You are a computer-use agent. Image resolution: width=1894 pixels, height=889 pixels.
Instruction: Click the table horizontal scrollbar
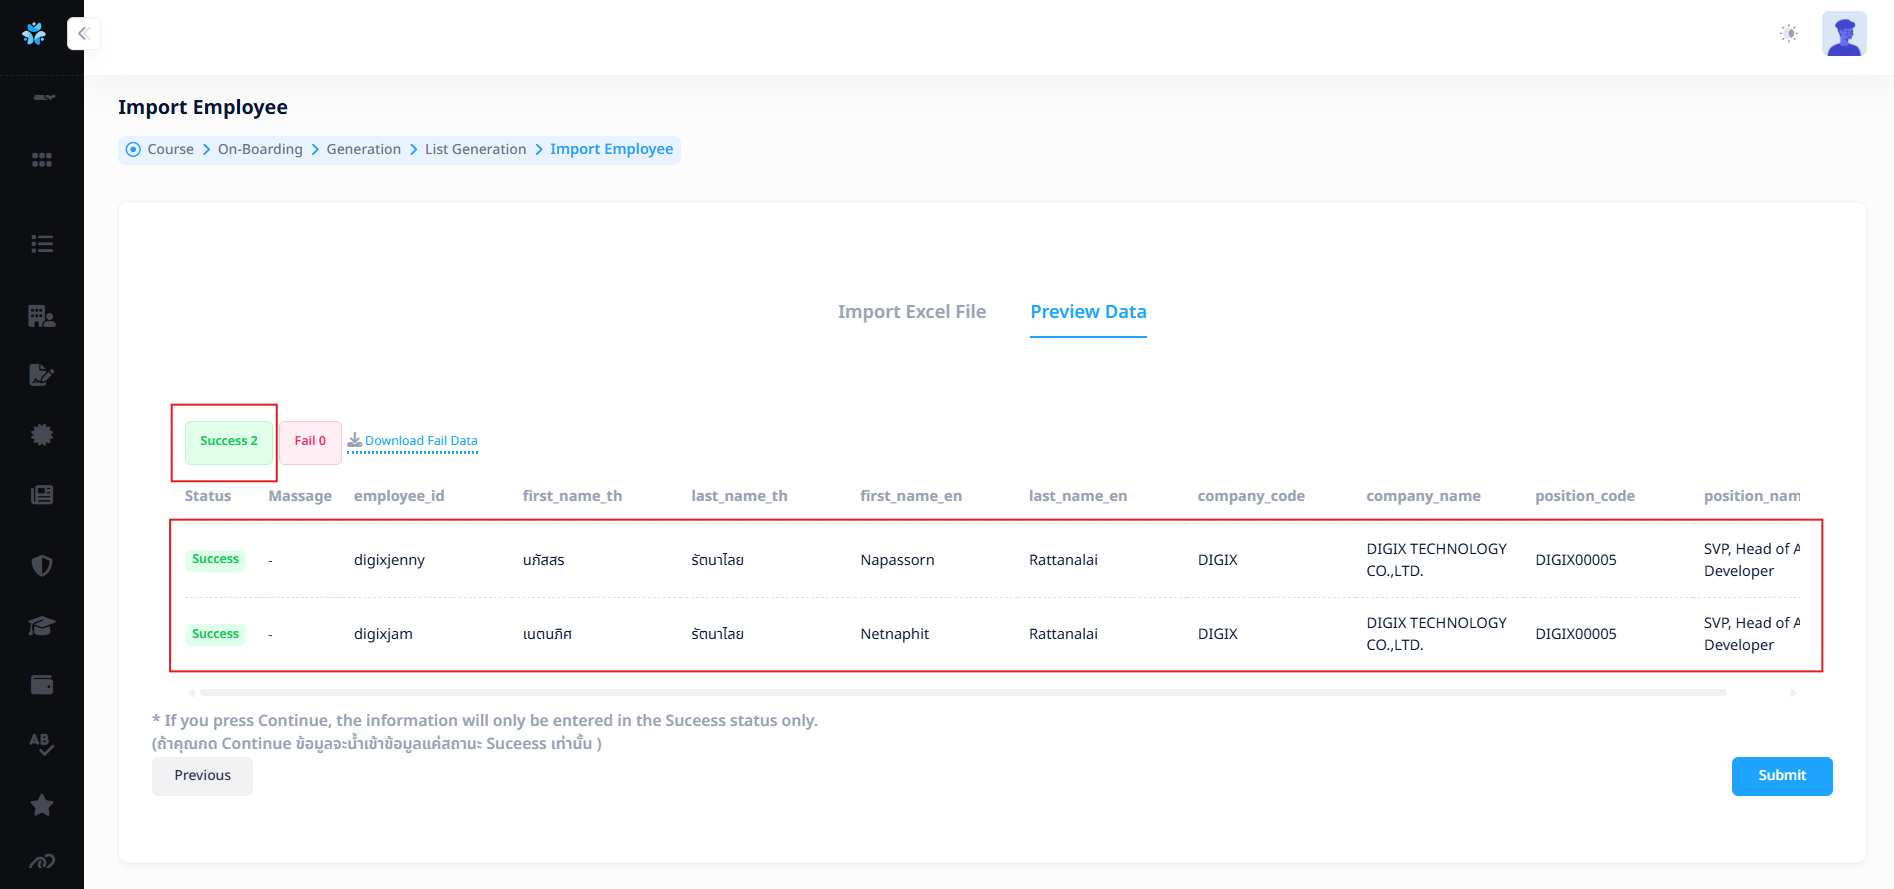coord(962,692)
